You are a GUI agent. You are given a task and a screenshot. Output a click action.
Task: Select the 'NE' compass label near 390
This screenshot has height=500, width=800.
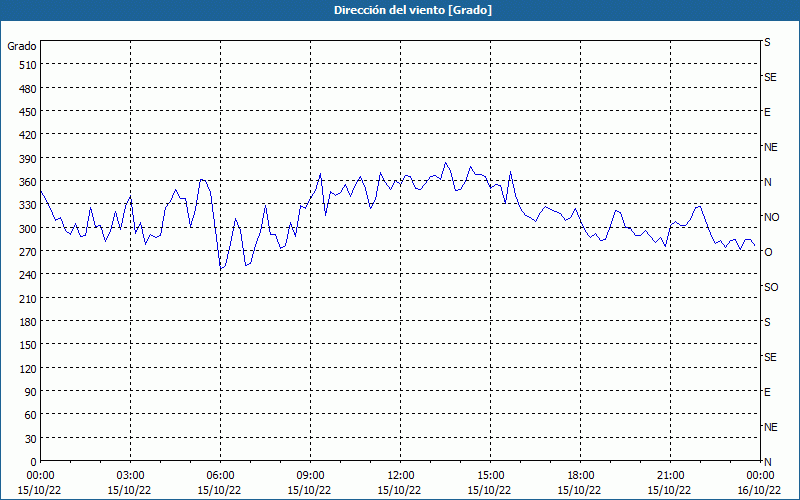coord(770,147)
